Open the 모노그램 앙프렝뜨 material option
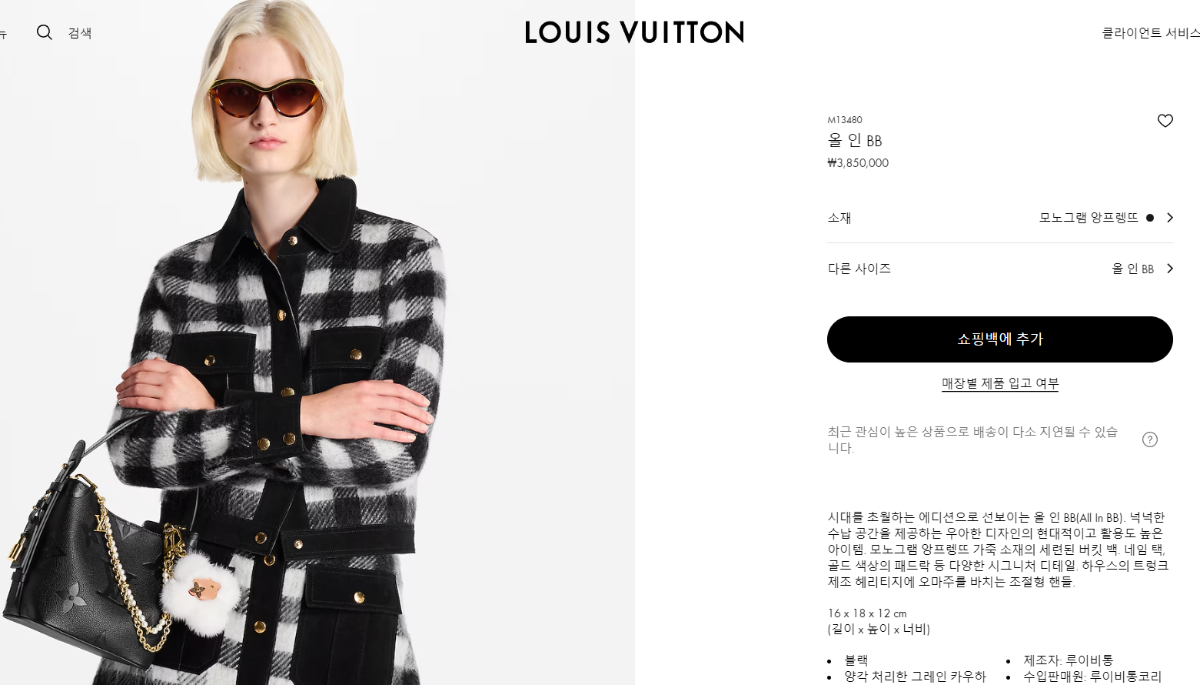This screenshot has height=685, width=1200. (x=1089, y=217)
